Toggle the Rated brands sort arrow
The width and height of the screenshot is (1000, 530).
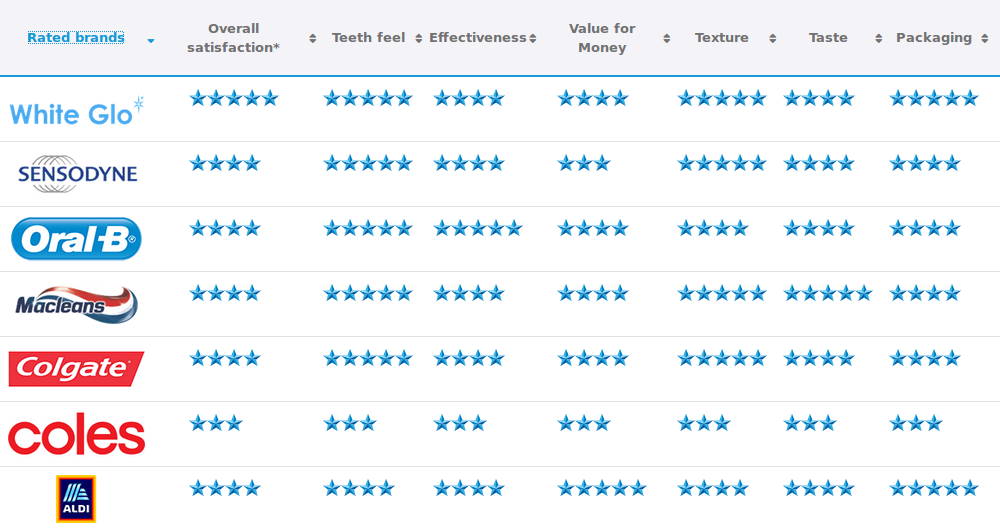point(151,41)
